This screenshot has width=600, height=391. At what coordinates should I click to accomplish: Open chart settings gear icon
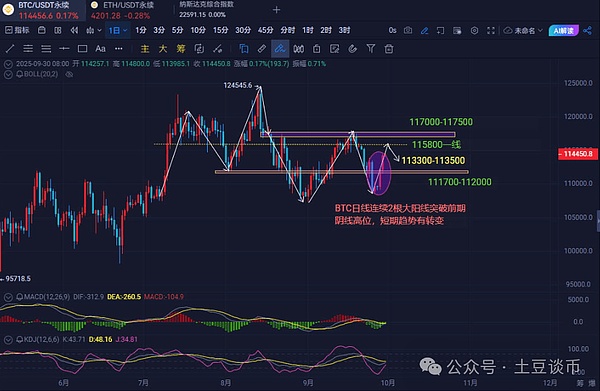coord(474,30)
